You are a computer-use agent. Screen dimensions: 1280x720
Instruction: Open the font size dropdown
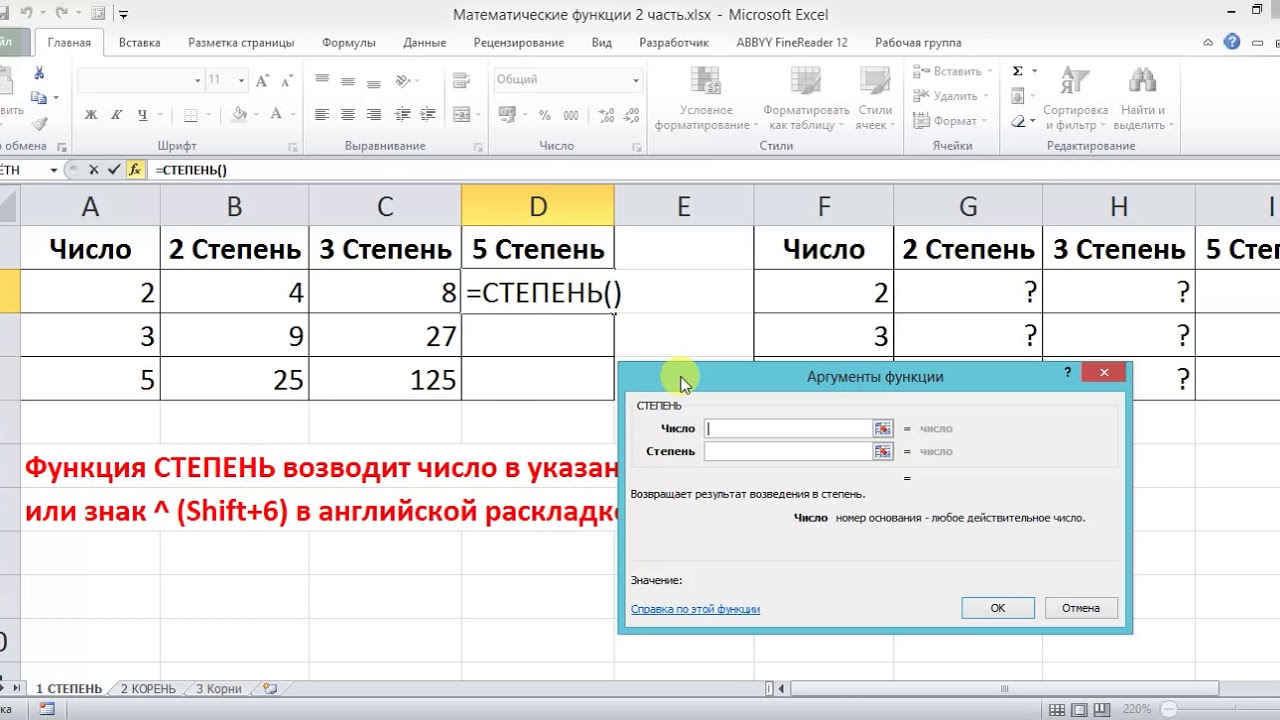241,81
